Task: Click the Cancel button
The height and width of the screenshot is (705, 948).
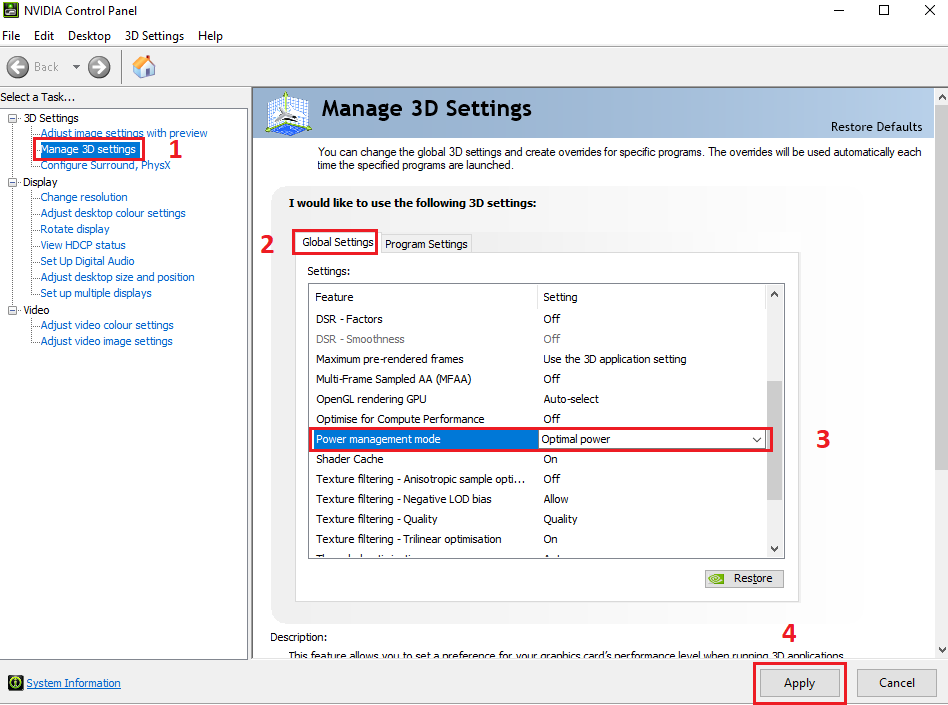Action: [897, 683]
